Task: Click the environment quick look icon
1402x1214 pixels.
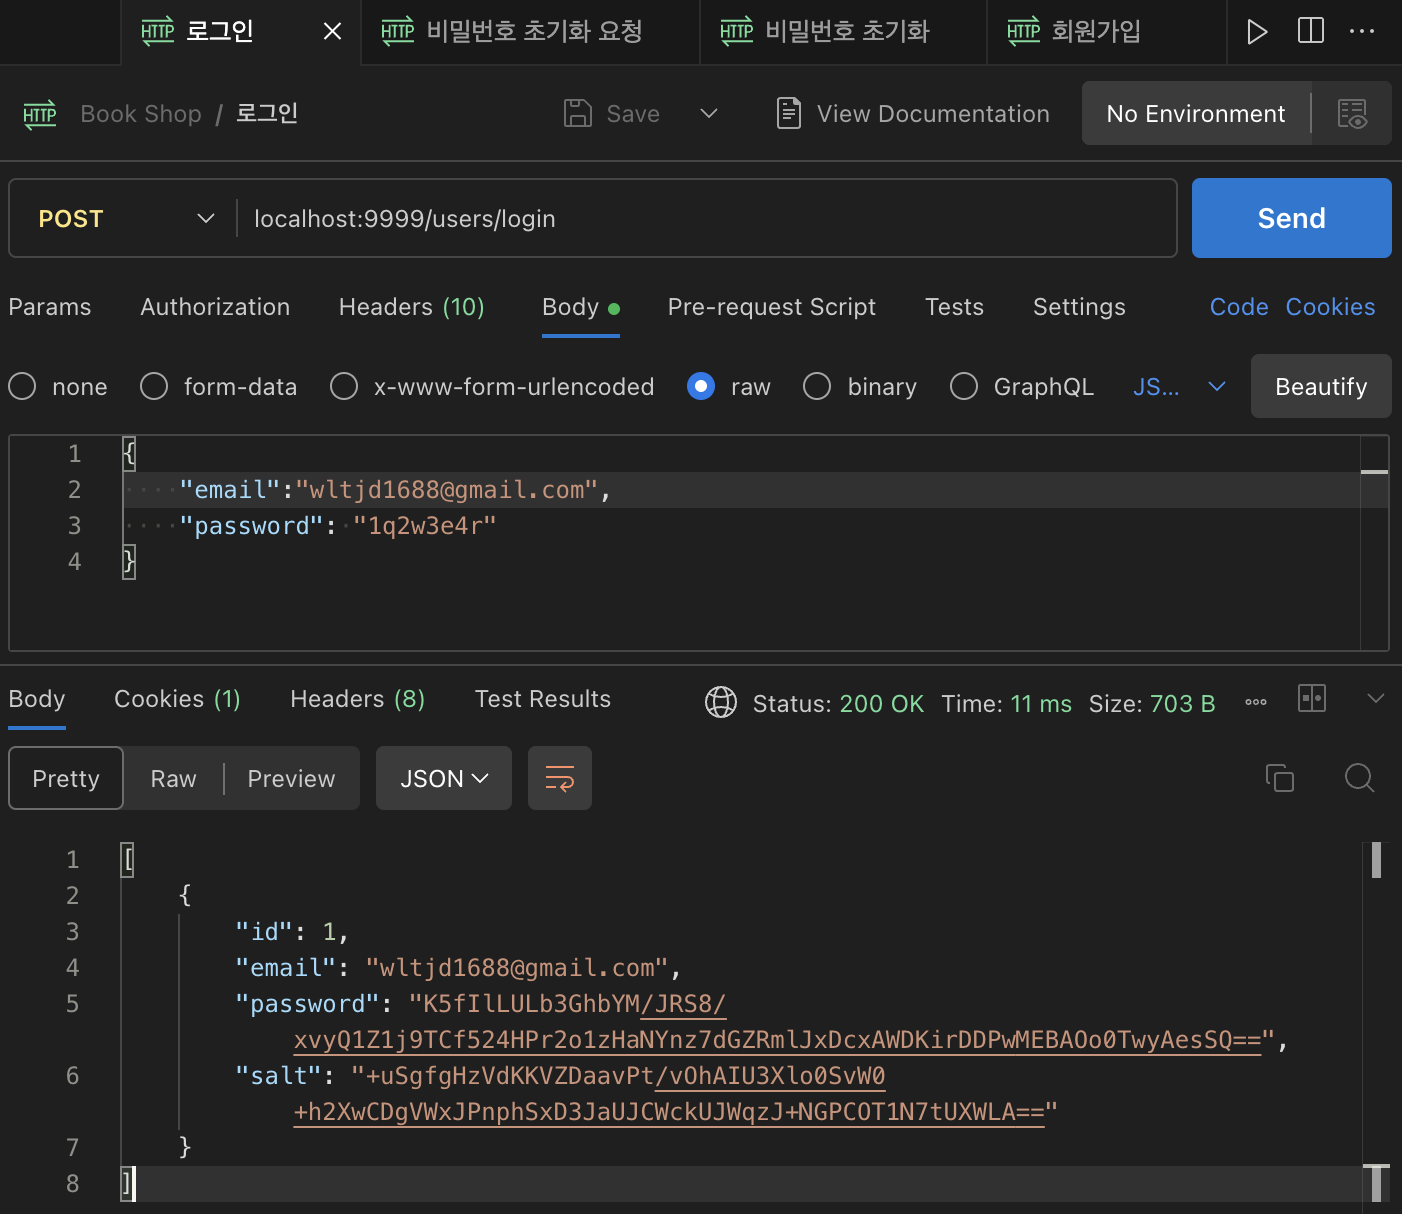Action: point(1352,114)
